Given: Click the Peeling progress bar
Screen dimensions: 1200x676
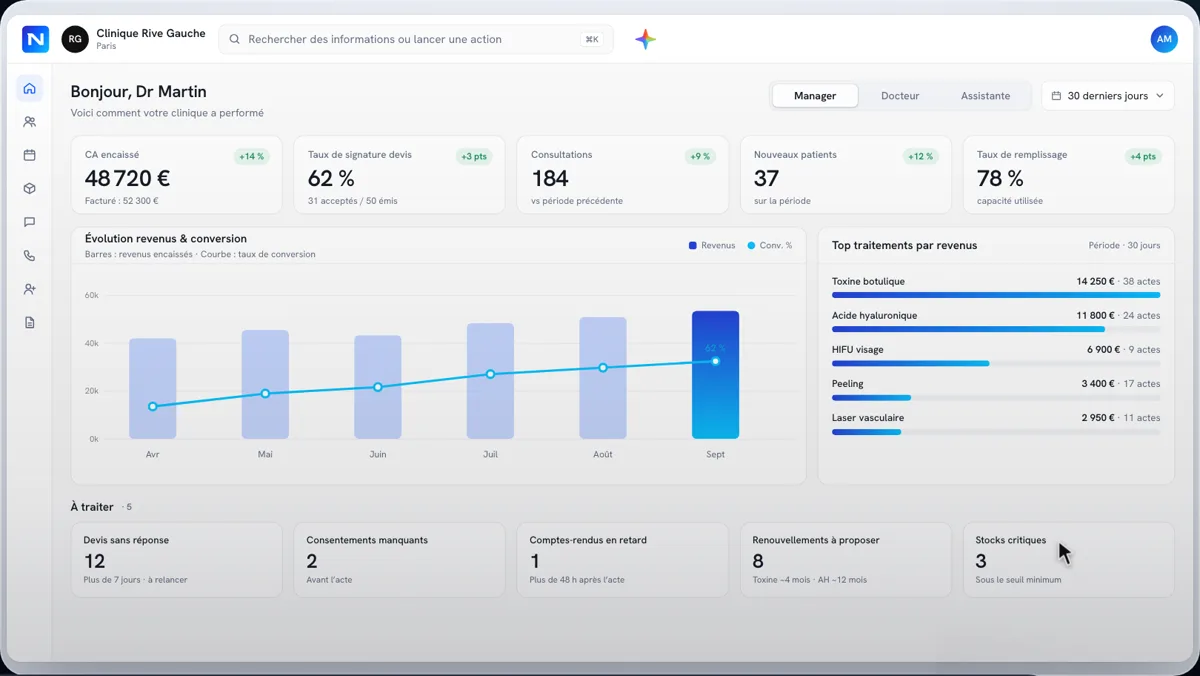Looking at the screenshot, I should click(996, 398).
